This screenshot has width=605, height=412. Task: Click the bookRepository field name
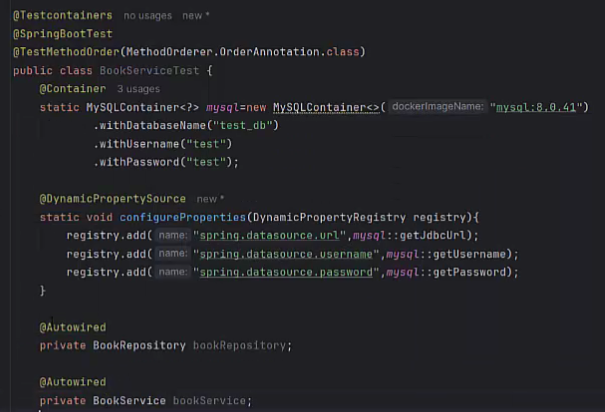(239, 345)
